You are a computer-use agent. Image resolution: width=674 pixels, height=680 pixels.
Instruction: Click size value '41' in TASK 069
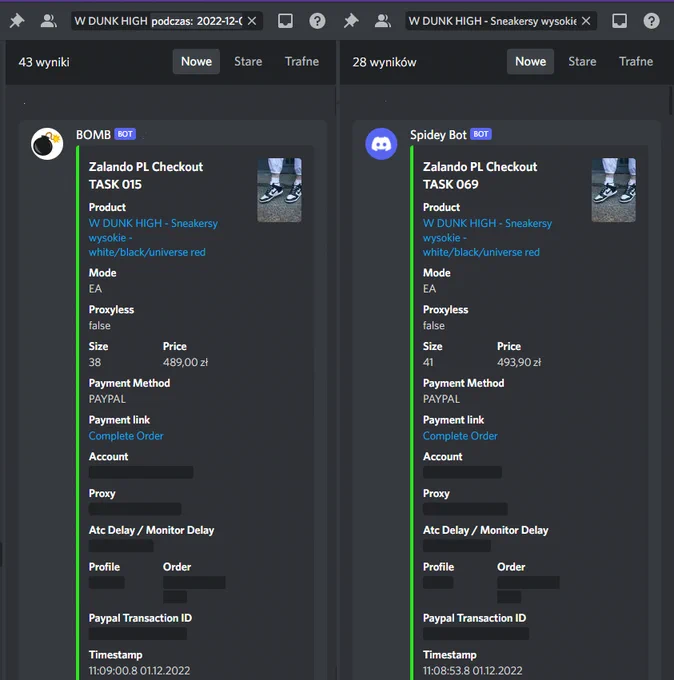click(428, 362)
